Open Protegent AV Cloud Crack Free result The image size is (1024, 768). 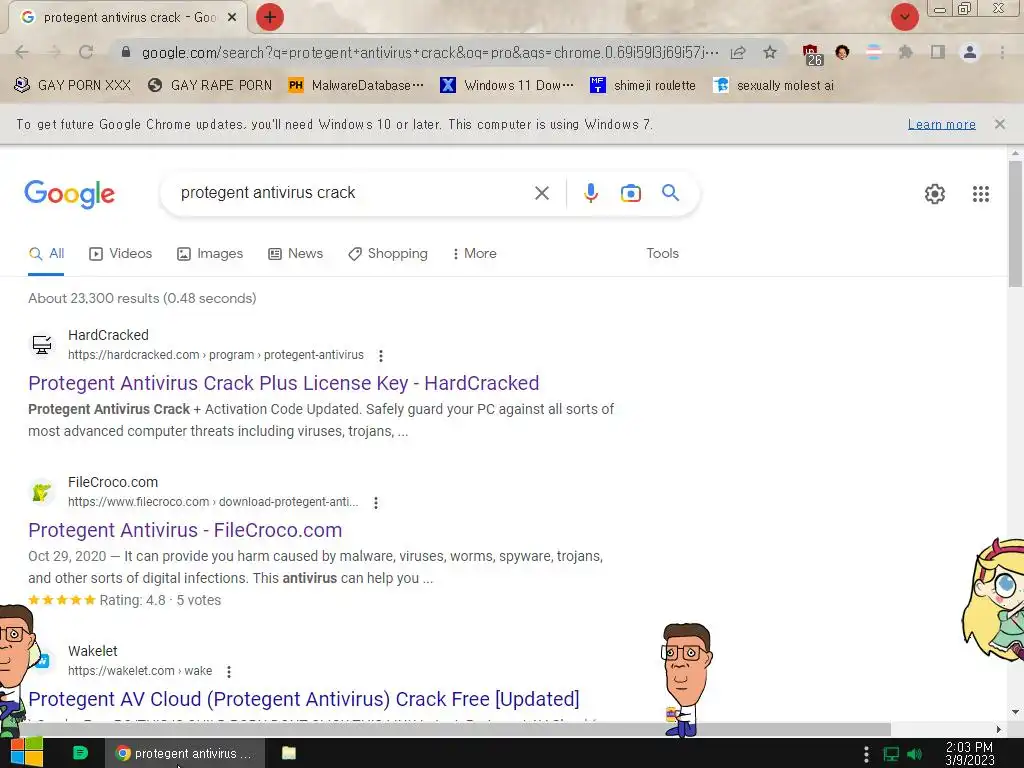304,699
